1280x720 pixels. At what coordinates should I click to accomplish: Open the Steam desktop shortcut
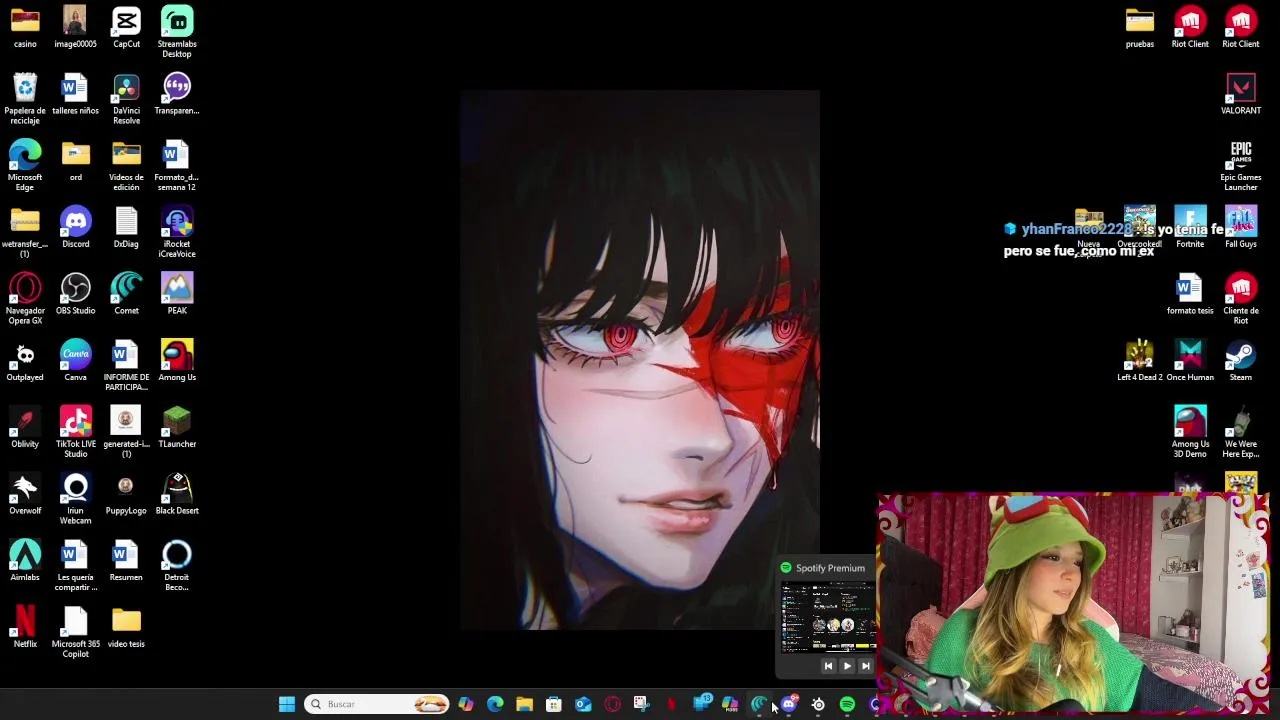(x=1241, y=361)
